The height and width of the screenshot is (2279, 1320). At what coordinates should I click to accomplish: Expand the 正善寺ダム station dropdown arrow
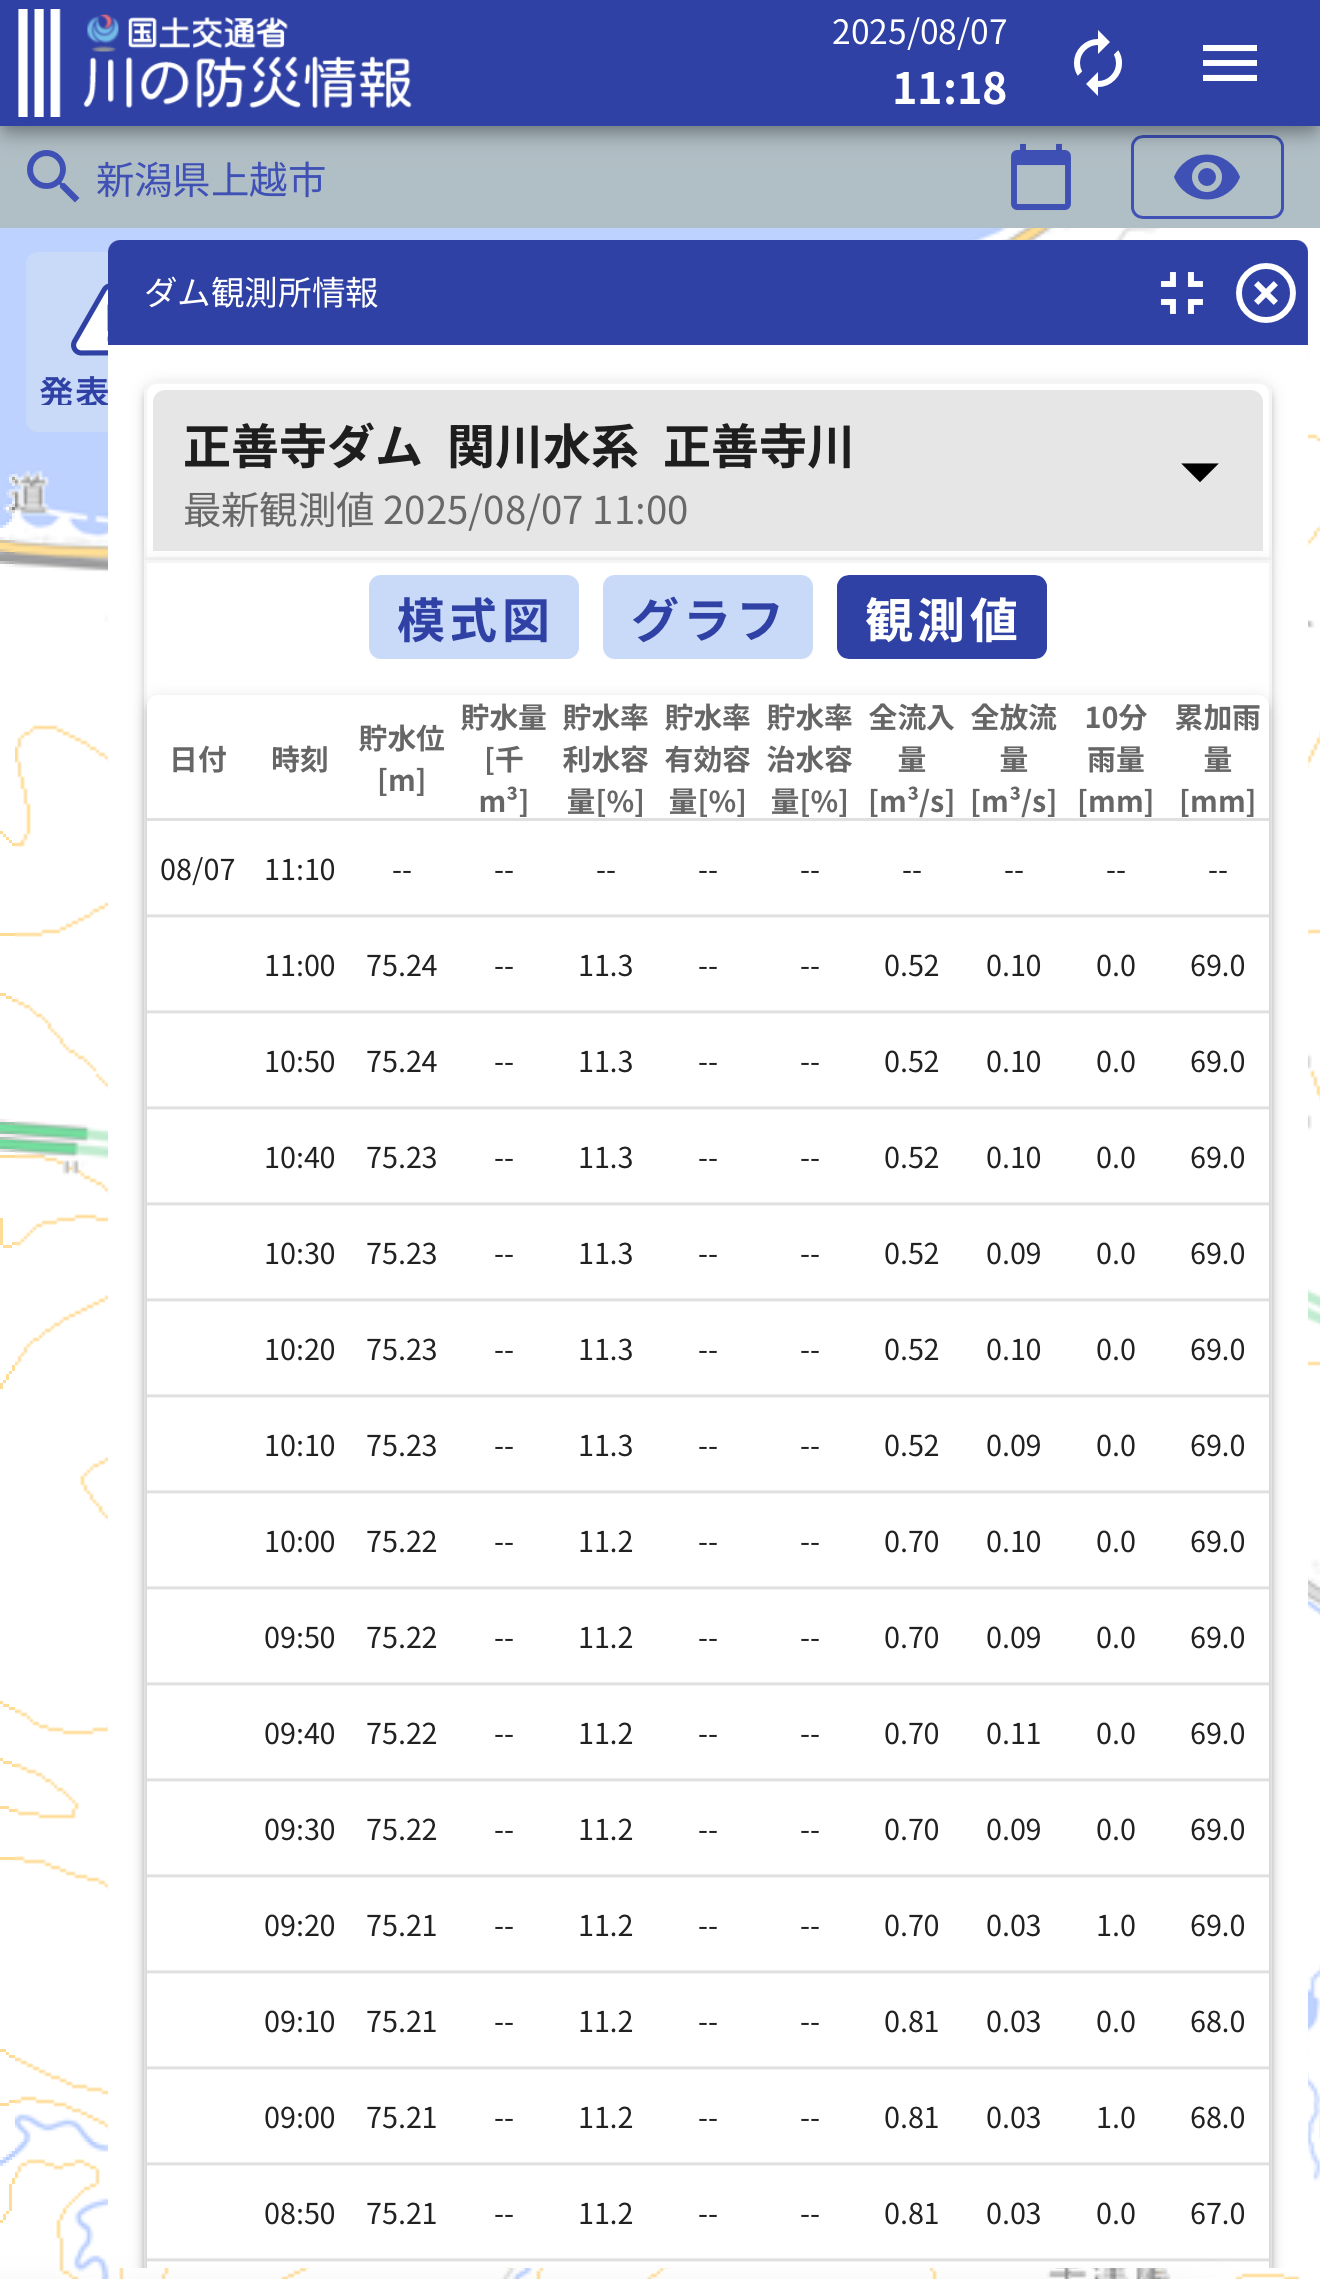(x=1199, y=472)
